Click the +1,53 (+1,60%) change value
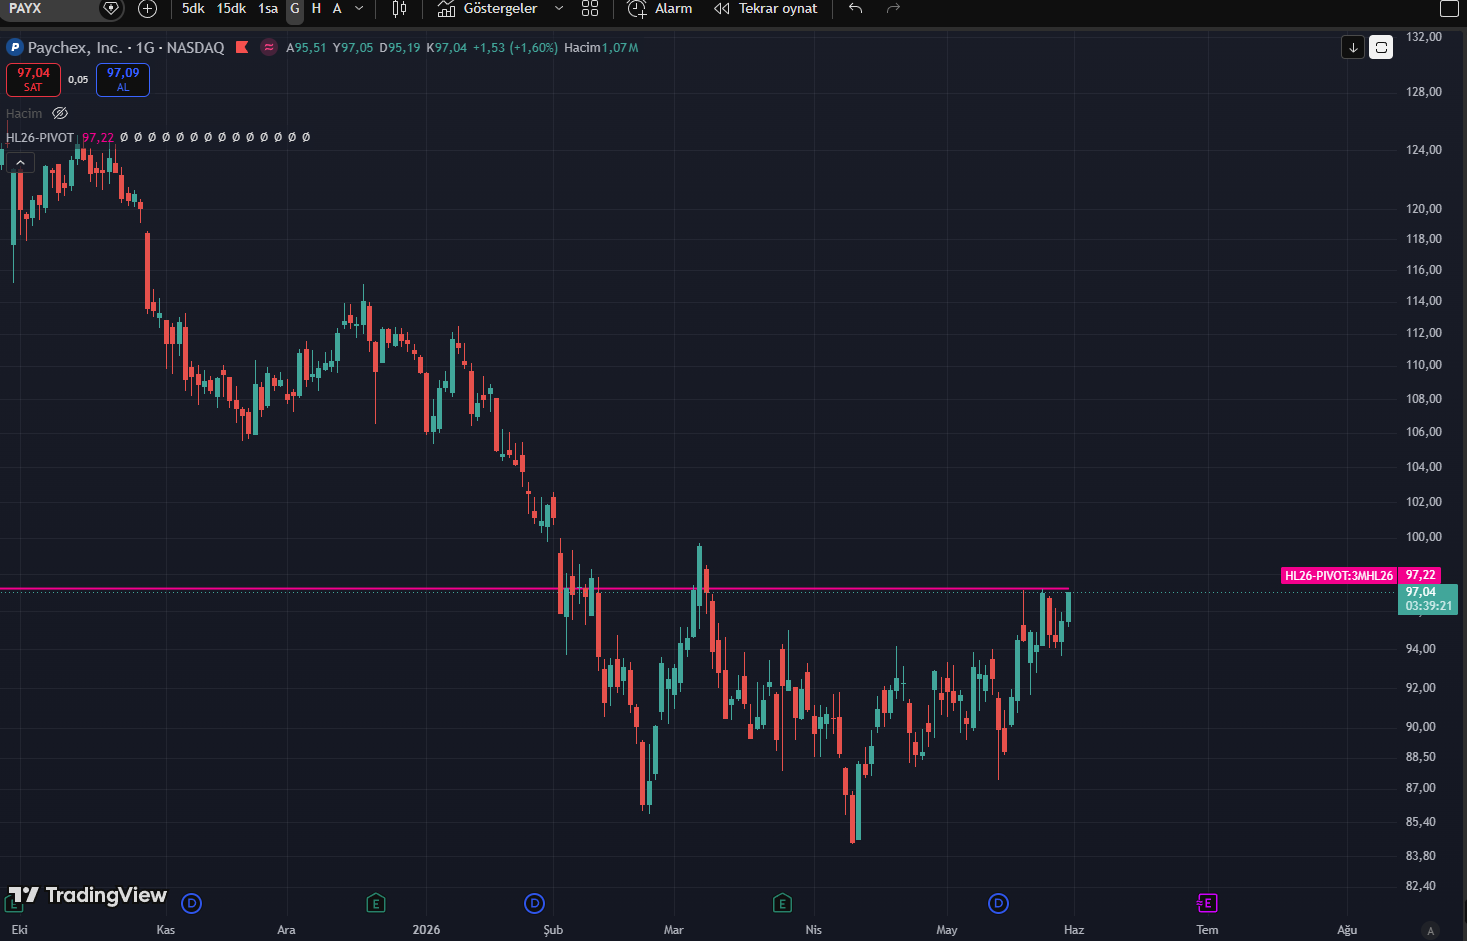 pos(515,48)
